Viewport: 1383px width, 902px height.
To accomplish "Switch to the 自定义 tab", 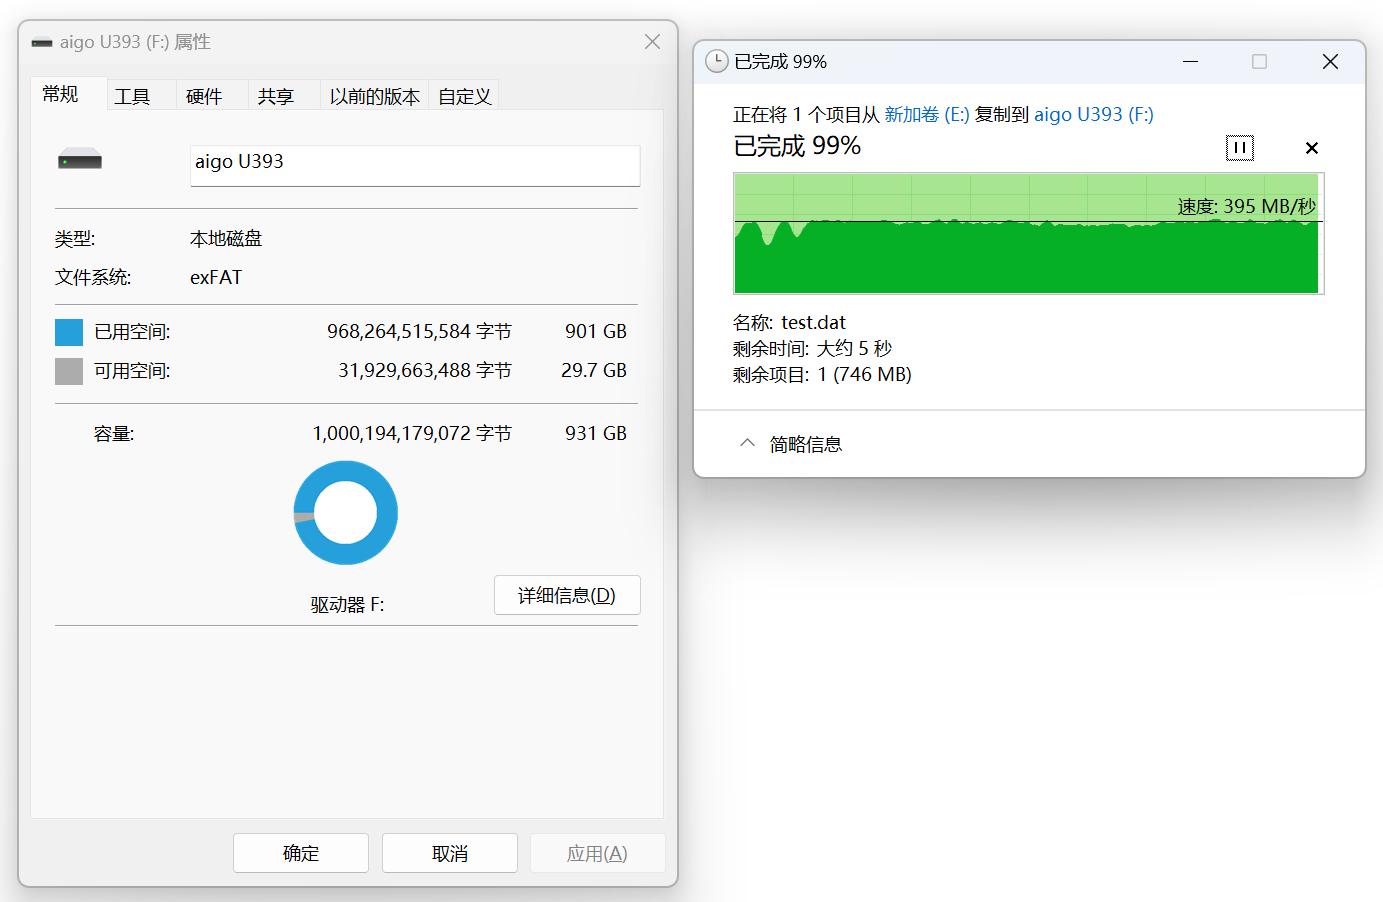I will pyautogui.click(x=463, y=96).
